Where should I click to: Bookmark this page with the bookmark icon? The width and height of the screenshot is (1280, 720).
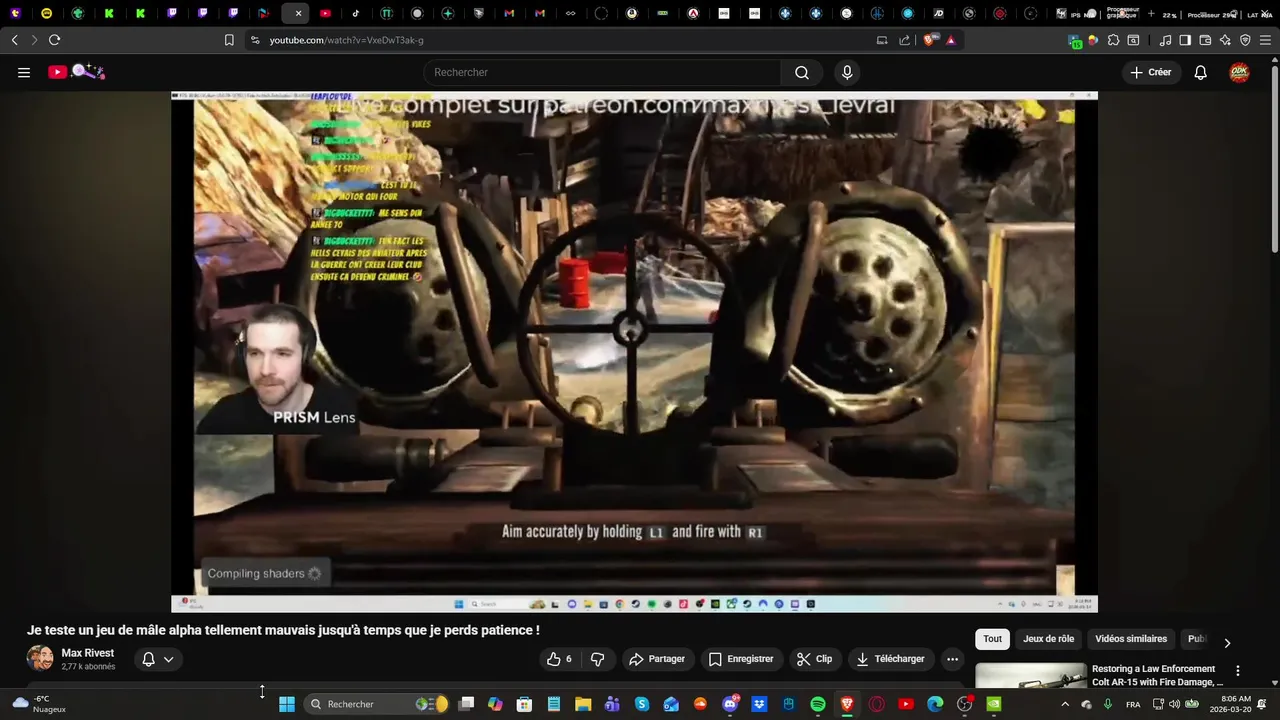coord(229,40)
